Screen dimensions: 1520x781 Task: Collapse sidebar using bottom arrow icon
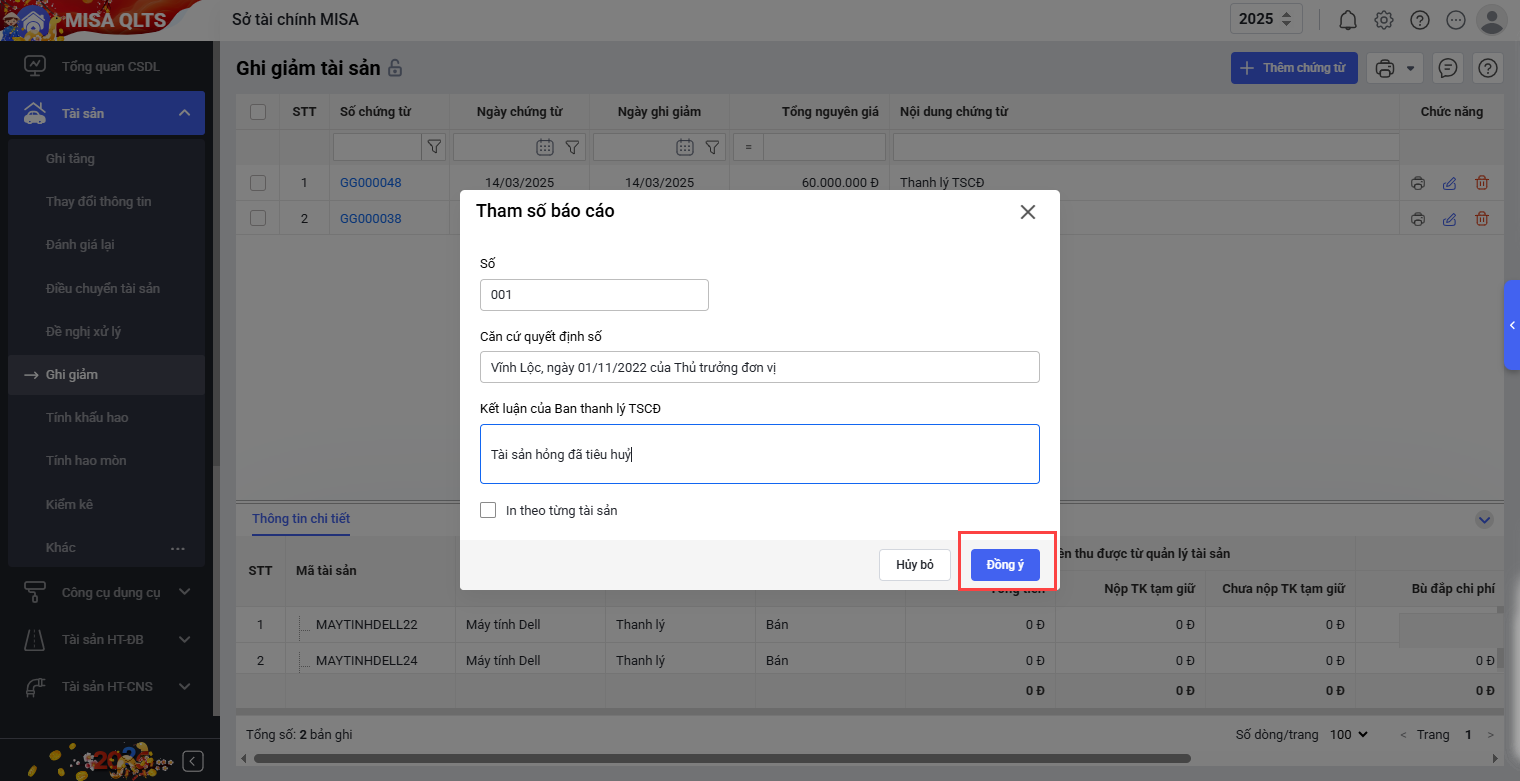click(193, 761)
